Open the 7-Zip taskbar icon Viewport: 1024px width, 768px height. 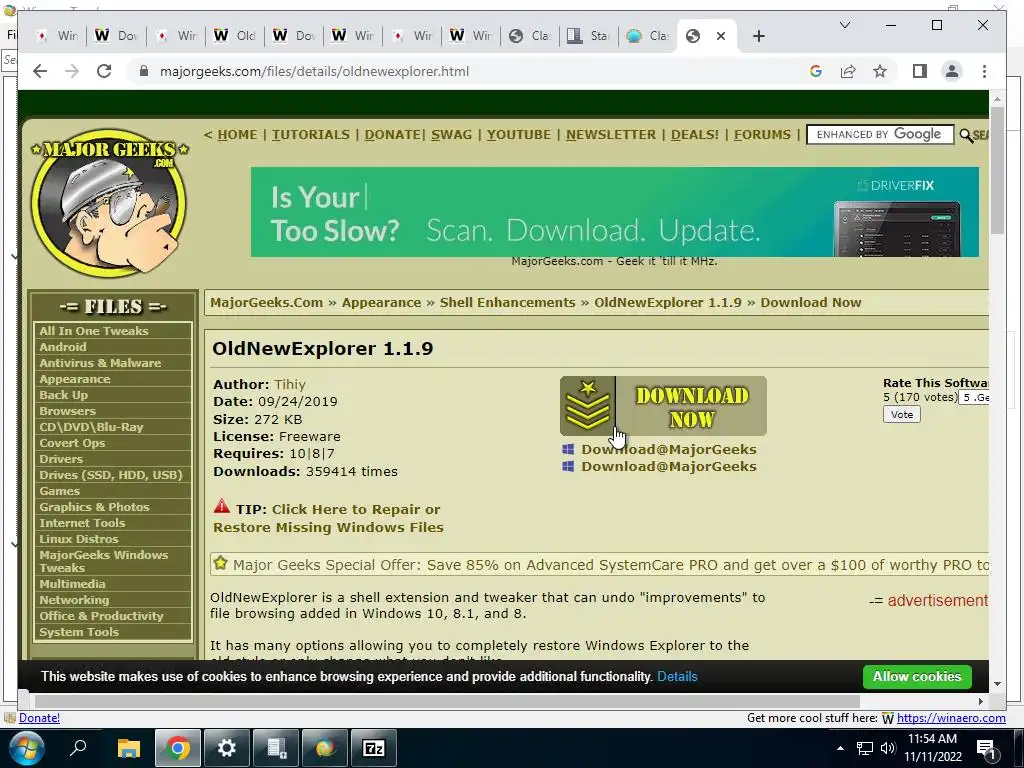click(374, 748)
